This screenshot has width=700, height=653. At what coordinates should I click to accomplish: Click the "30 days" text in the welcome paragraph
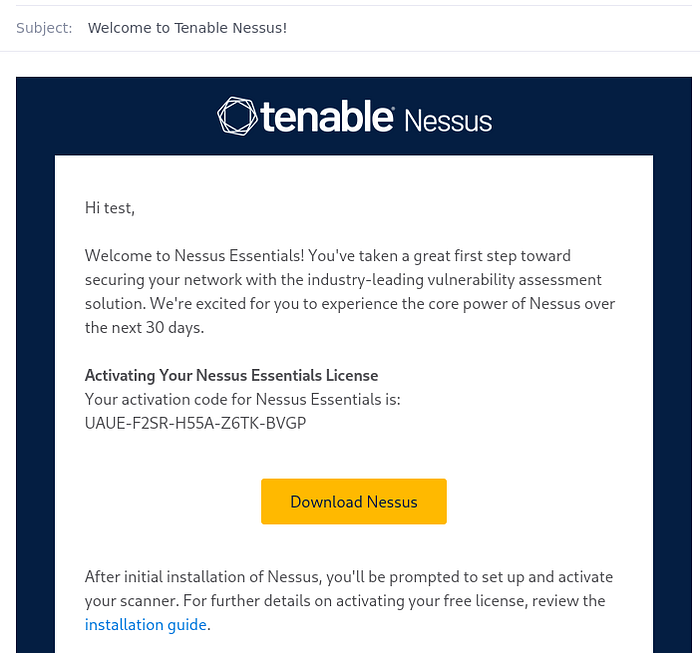pyautogui.click(x=175, y=328)
